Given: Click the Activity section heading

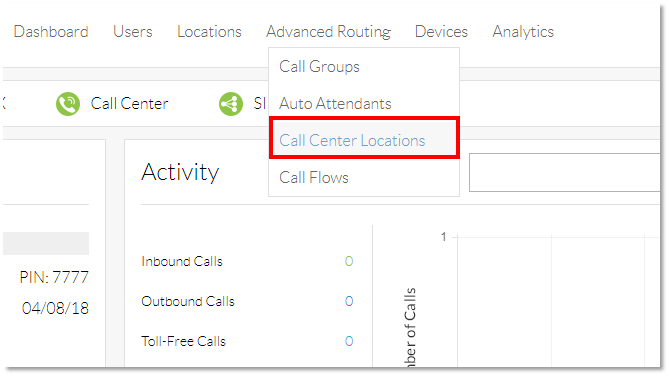Looking at the screenshot, I should click(x=180, y=172).
